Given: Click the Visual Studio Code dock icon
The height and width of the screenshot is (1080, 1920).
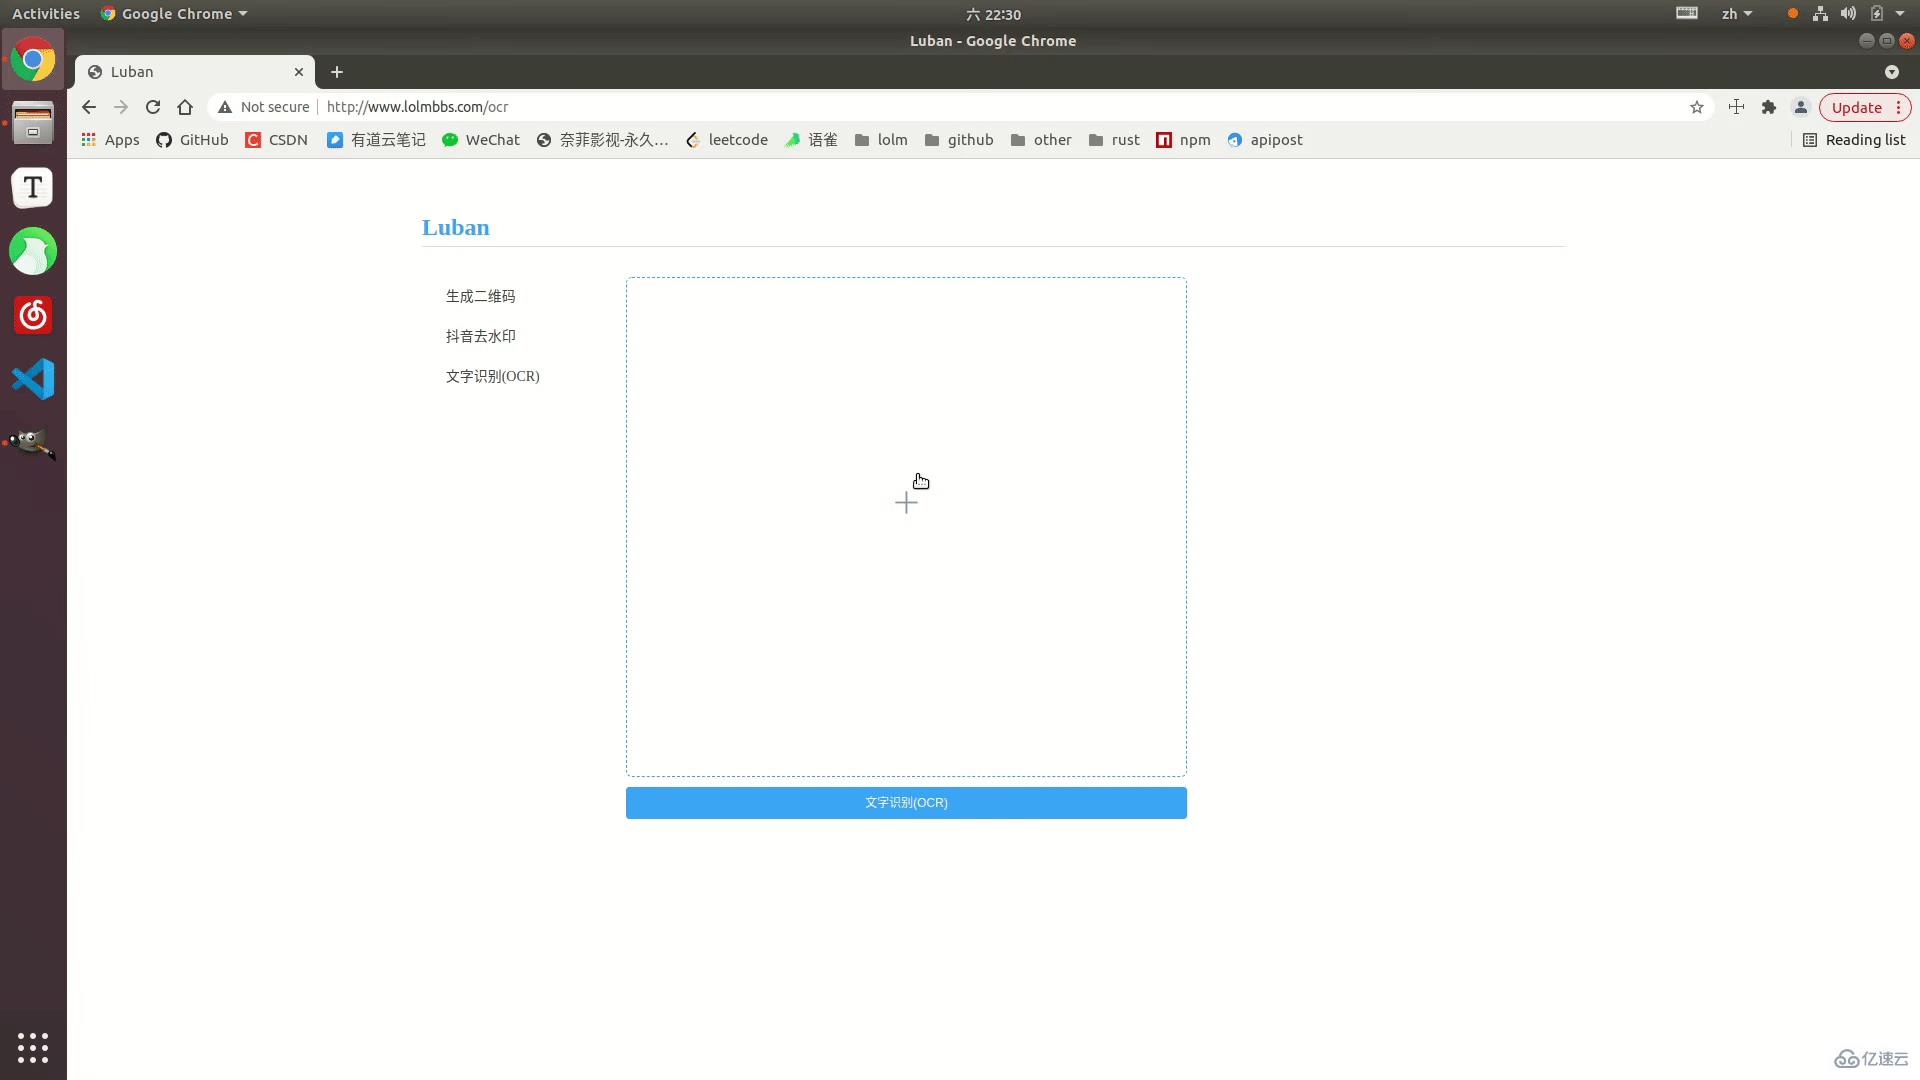Looking at the screenshot, I should coord(32,380).
